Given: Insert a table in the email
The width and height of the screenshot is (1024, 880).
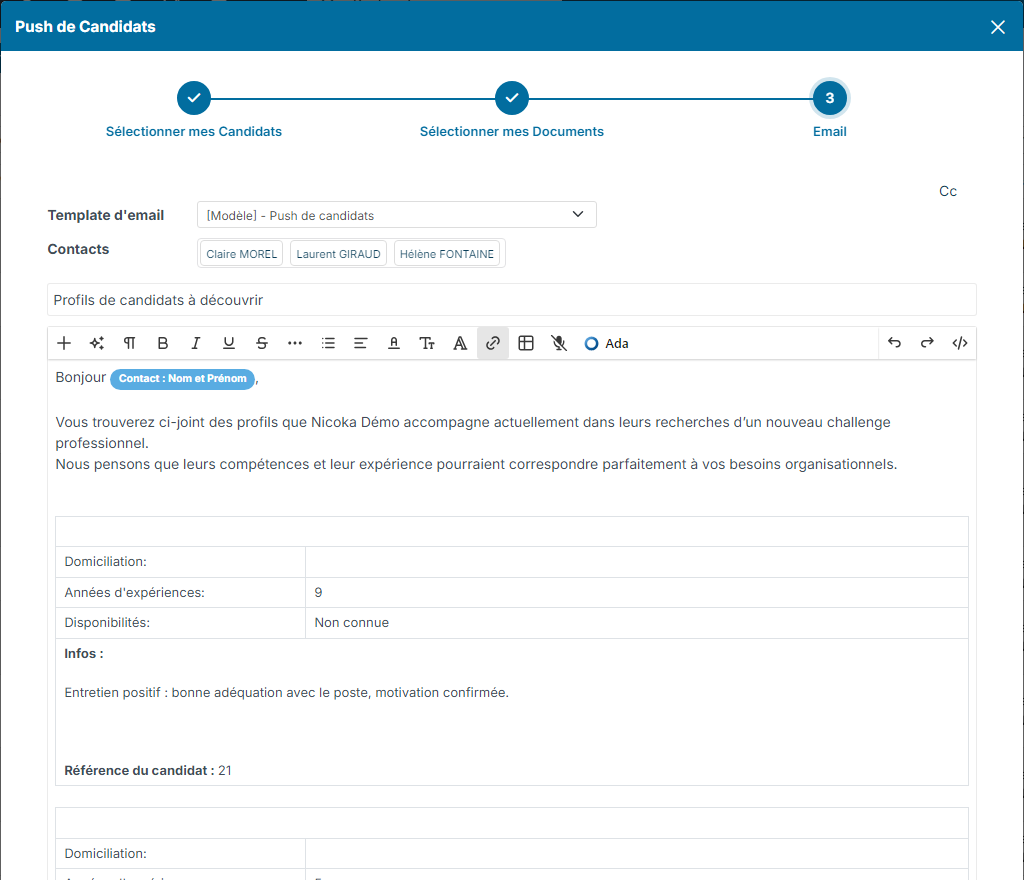Looking at the screenshot, I should pos(526,343).
